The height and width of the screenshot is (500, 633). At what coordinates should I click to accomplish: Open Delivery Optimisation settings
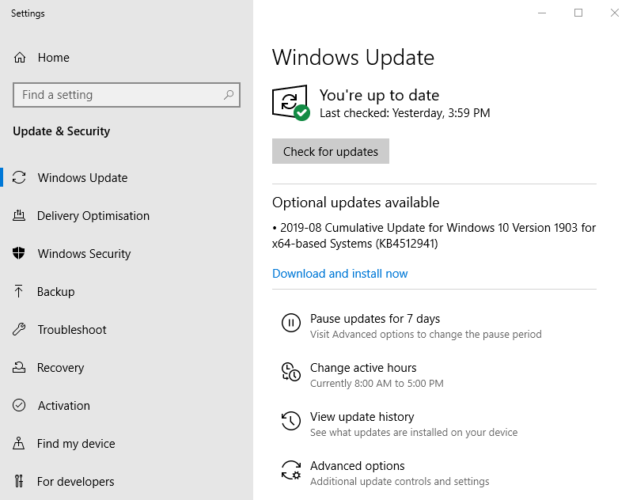click(x=93, y=215)
